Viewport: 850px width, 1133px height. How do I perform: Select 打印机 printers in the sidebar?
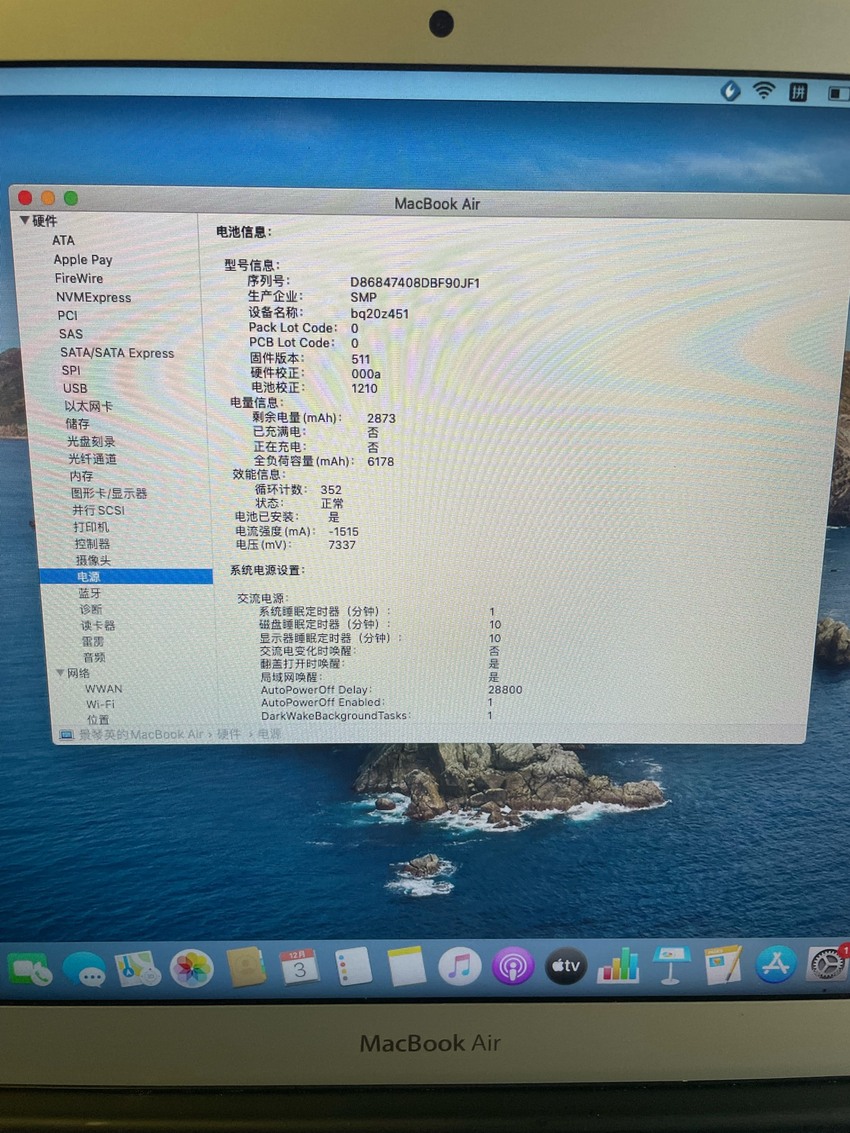click(x=91, y=527)
